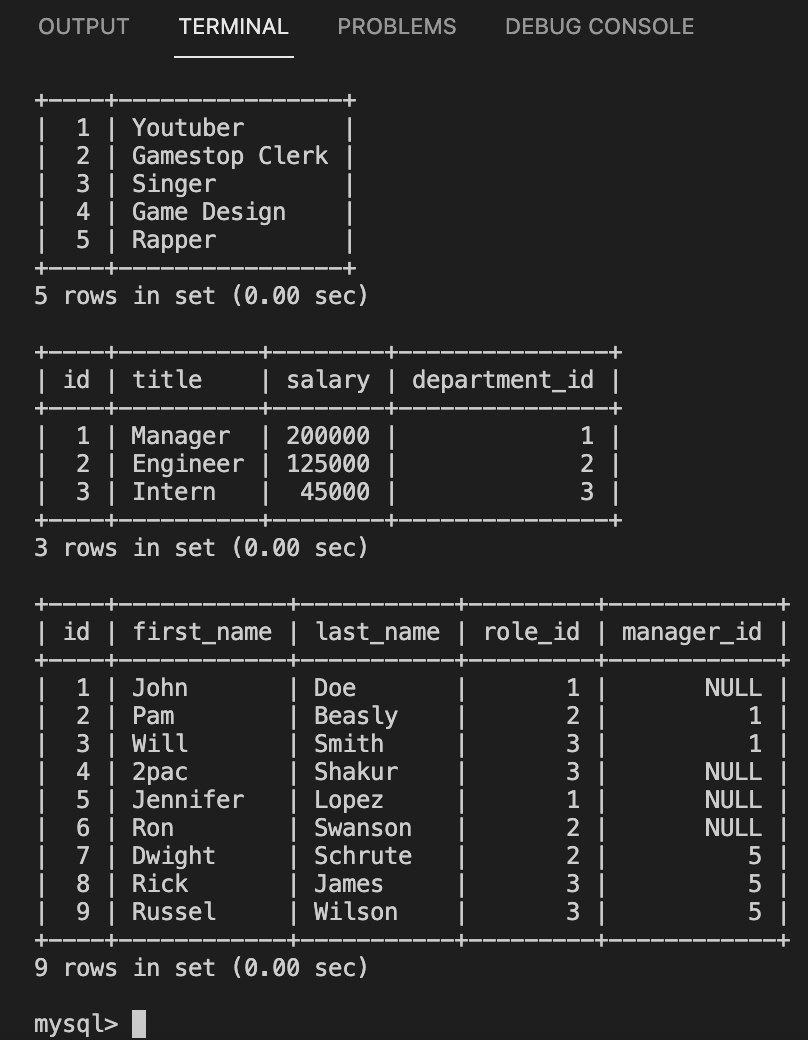Click the first_name column header
808x1040 pixels.
[200, 631]
